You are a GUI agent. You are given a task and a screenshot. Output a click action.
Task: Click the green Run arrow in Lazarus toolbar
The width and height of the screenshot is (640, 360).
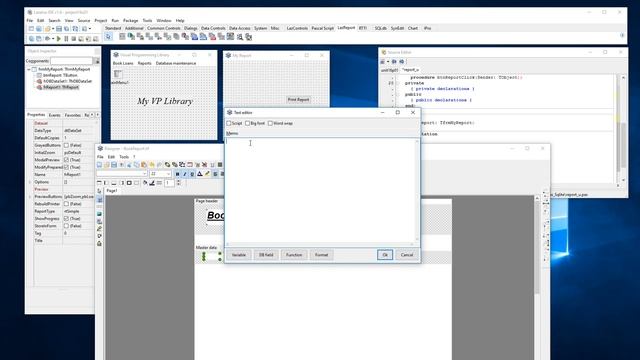(x=59, y=39)
